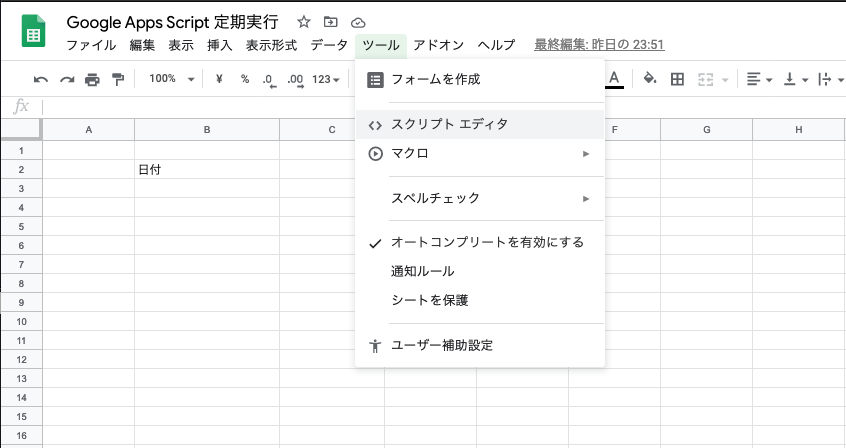Select row 9 header
Viewport: 846px width, 448px height.
click(21, 302)
